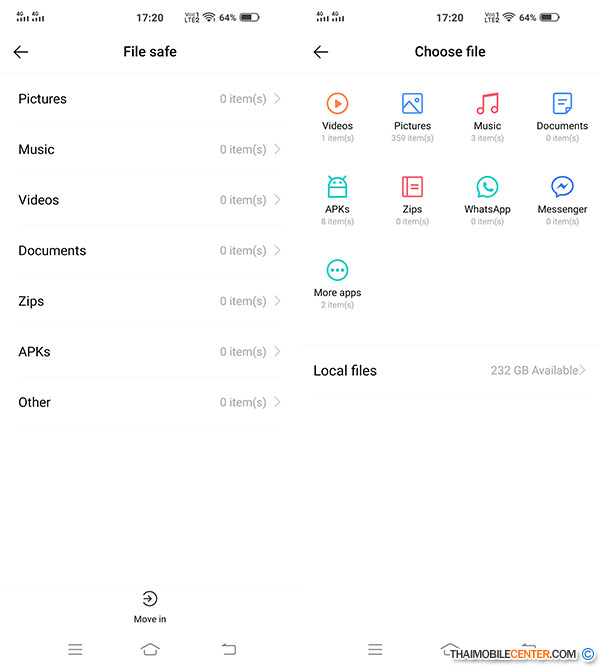The image size is (600, 667).
Task: Tap the More apps ellipsis icon
Action: (x=337, y=270)
